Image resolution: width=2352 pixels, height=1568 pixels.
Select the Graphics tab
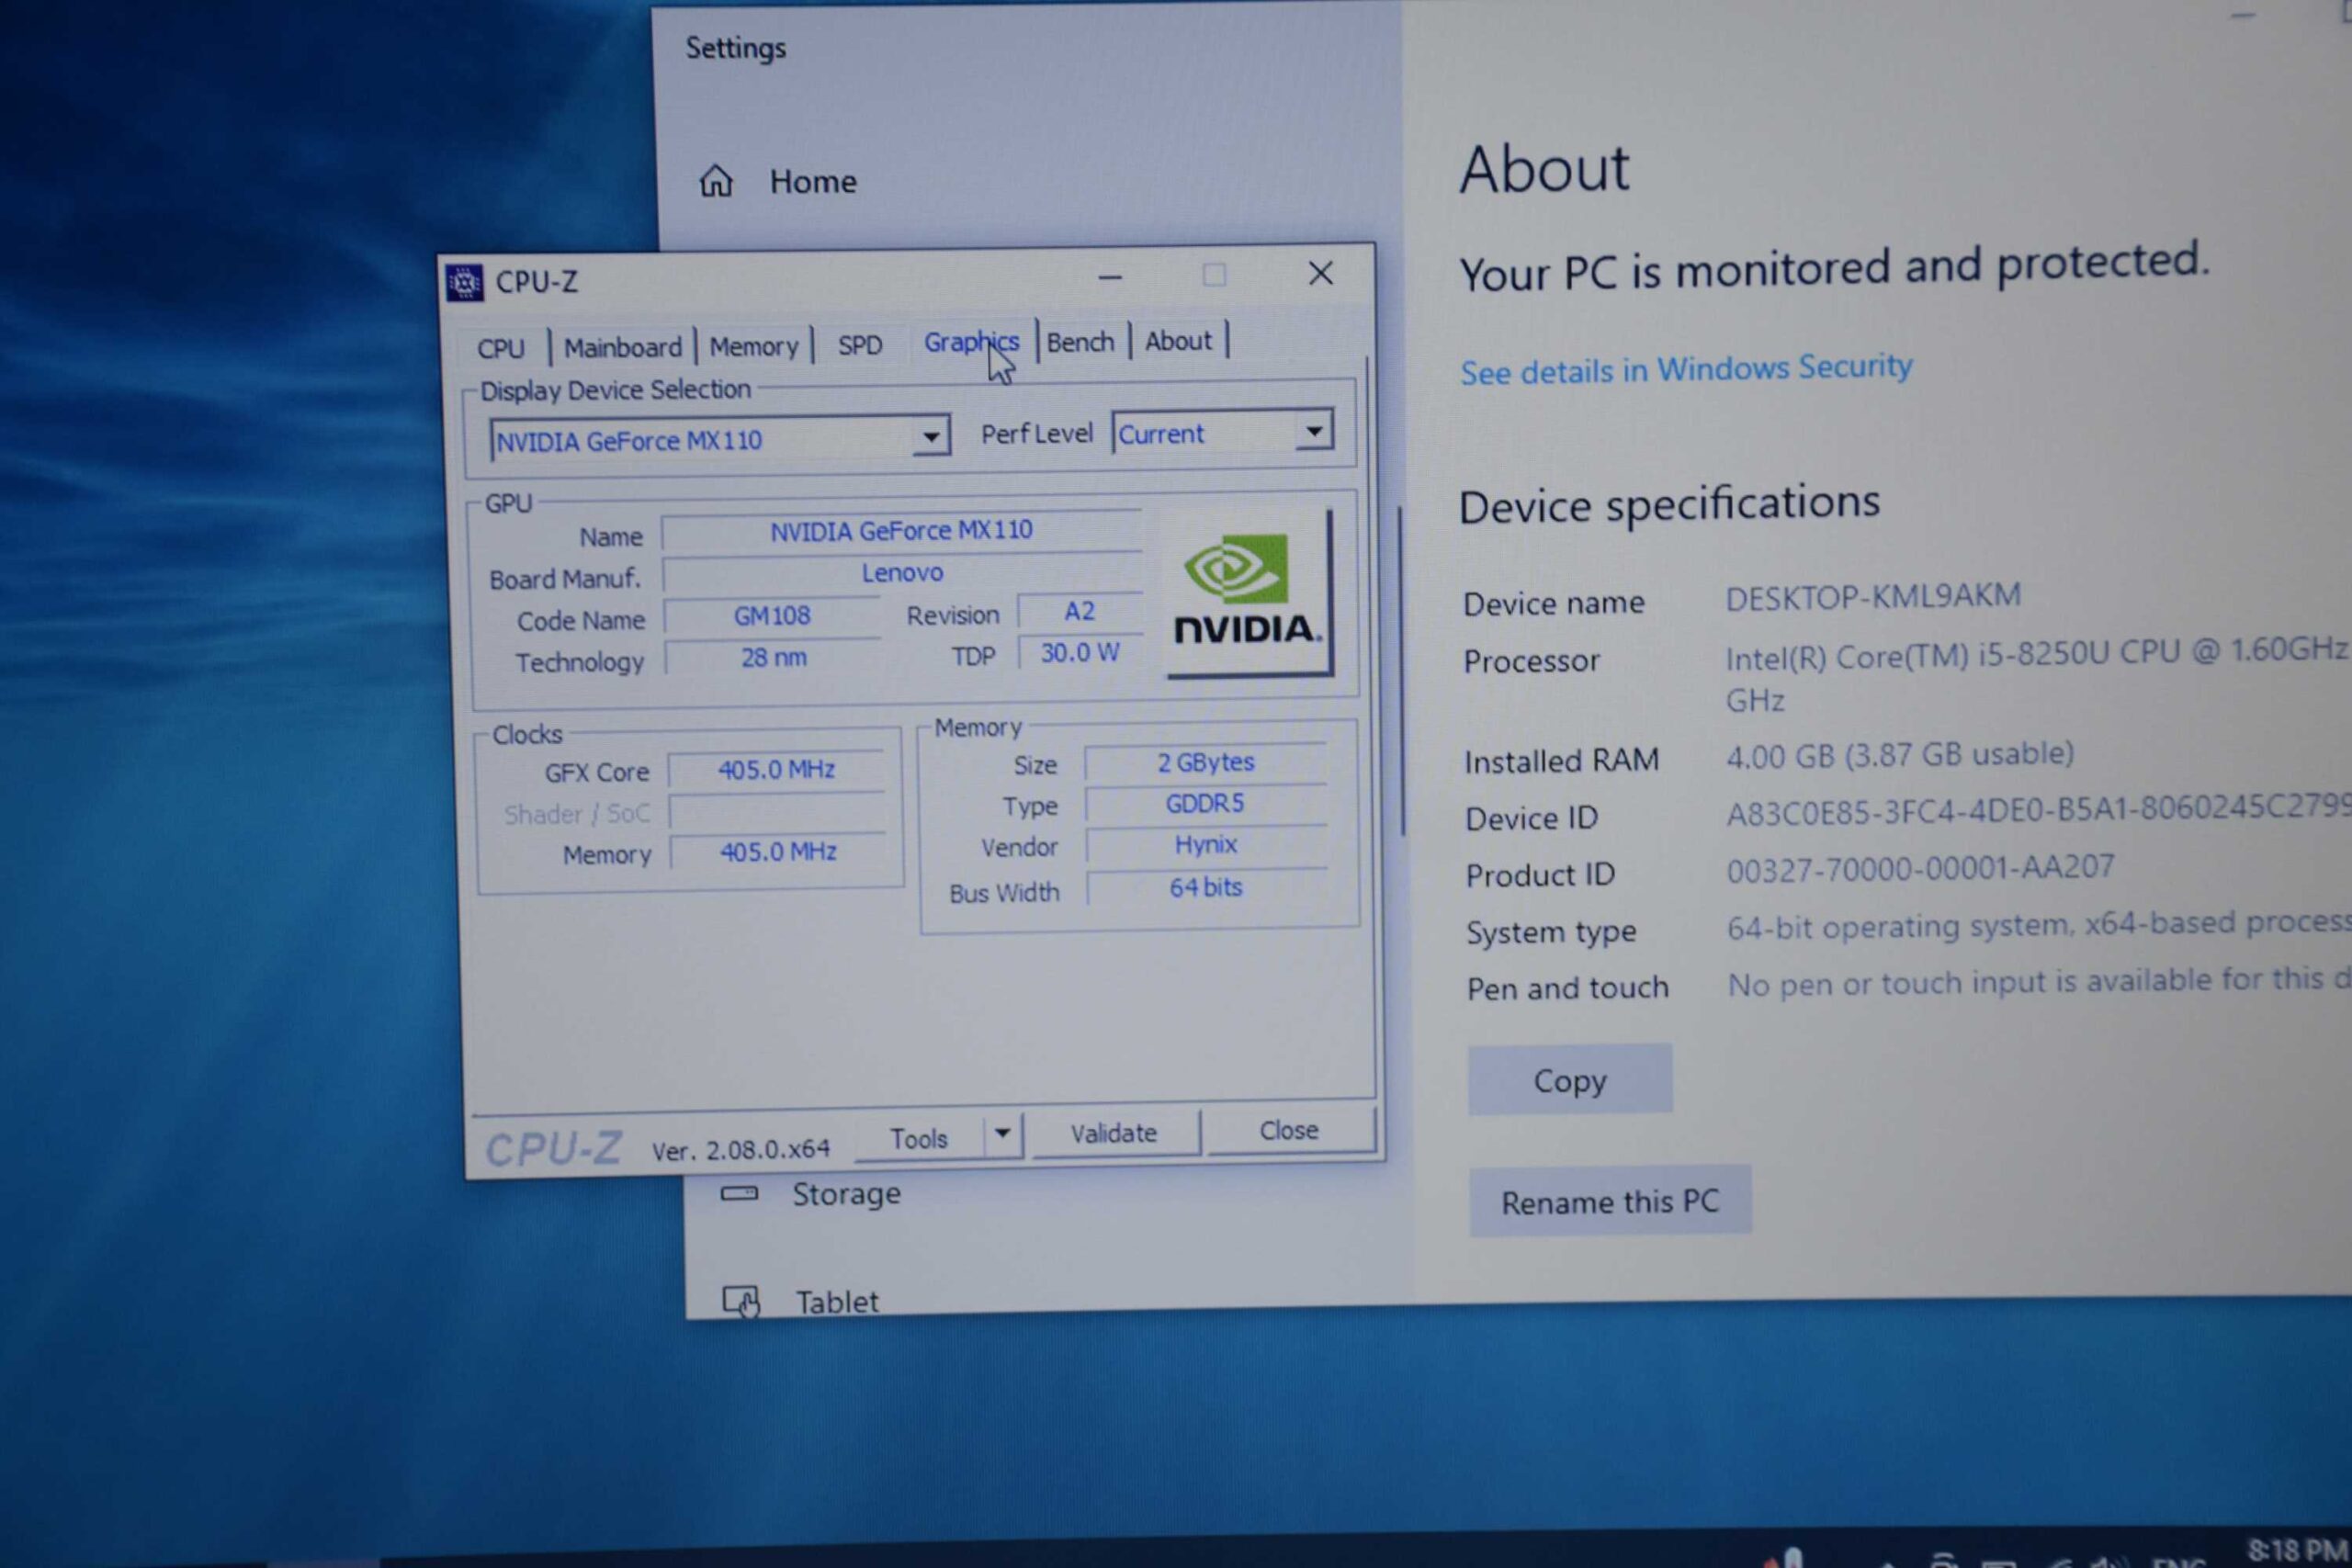(971, 342)
